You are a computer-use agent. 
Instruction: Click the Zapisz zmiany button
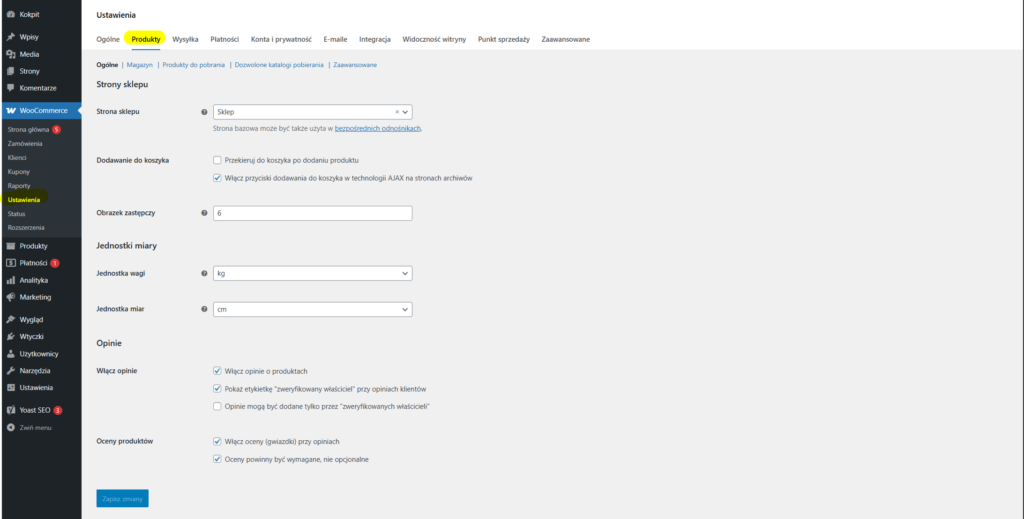click(x=122, y=498)
